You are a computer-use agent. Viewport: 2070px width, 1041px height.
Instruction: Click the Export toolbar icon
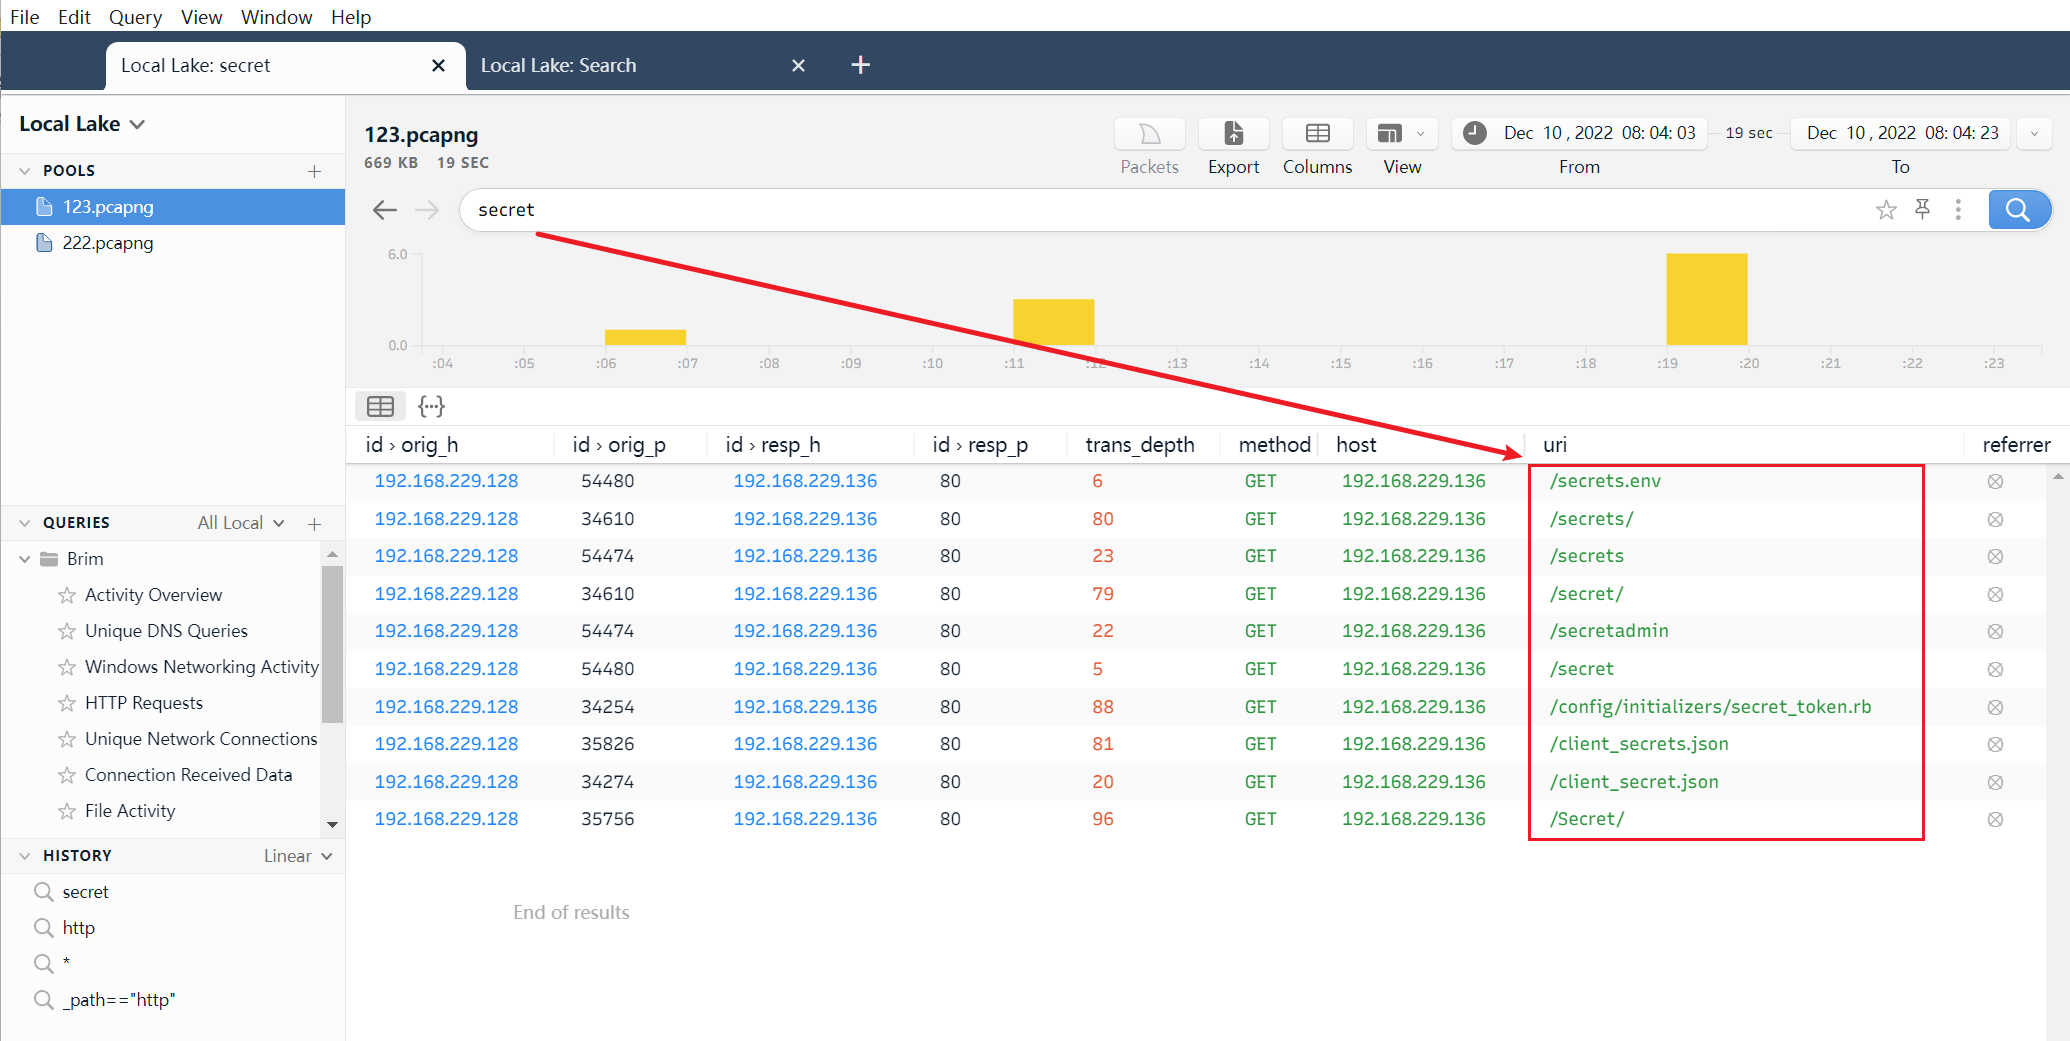point(1233,134)
